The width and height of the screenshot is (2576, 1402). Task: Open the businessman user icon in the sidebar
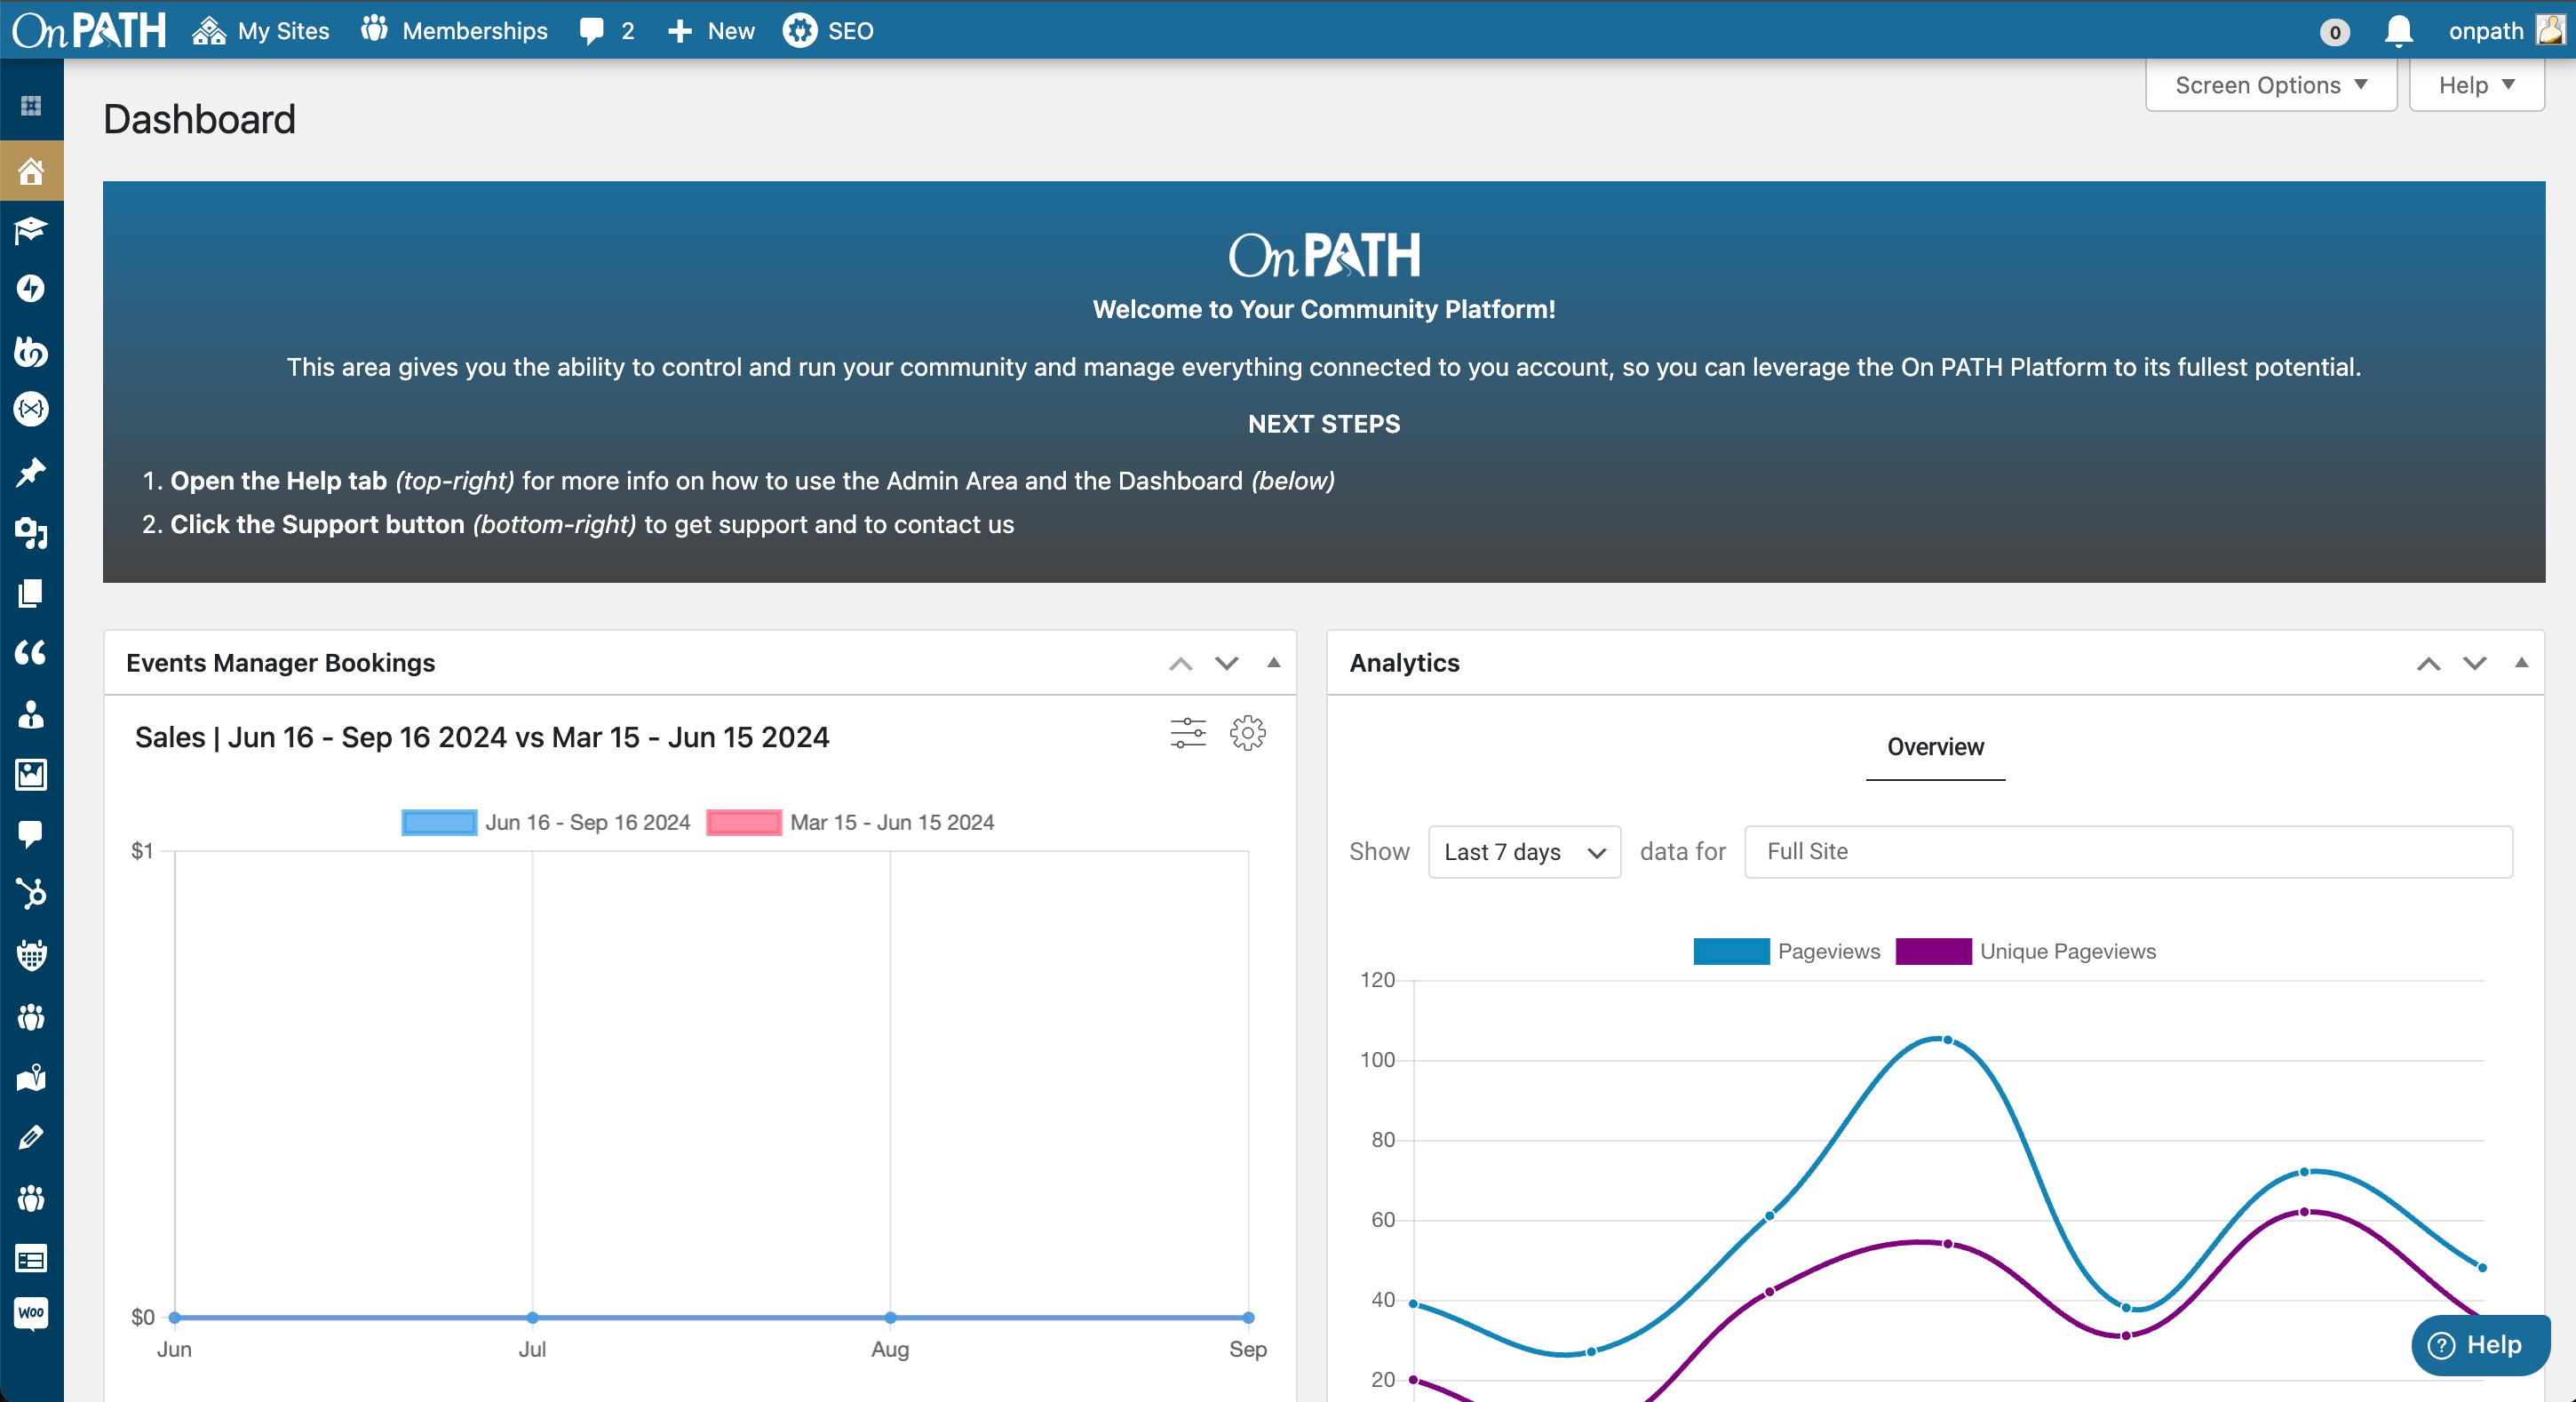click(x=31, y=714)
